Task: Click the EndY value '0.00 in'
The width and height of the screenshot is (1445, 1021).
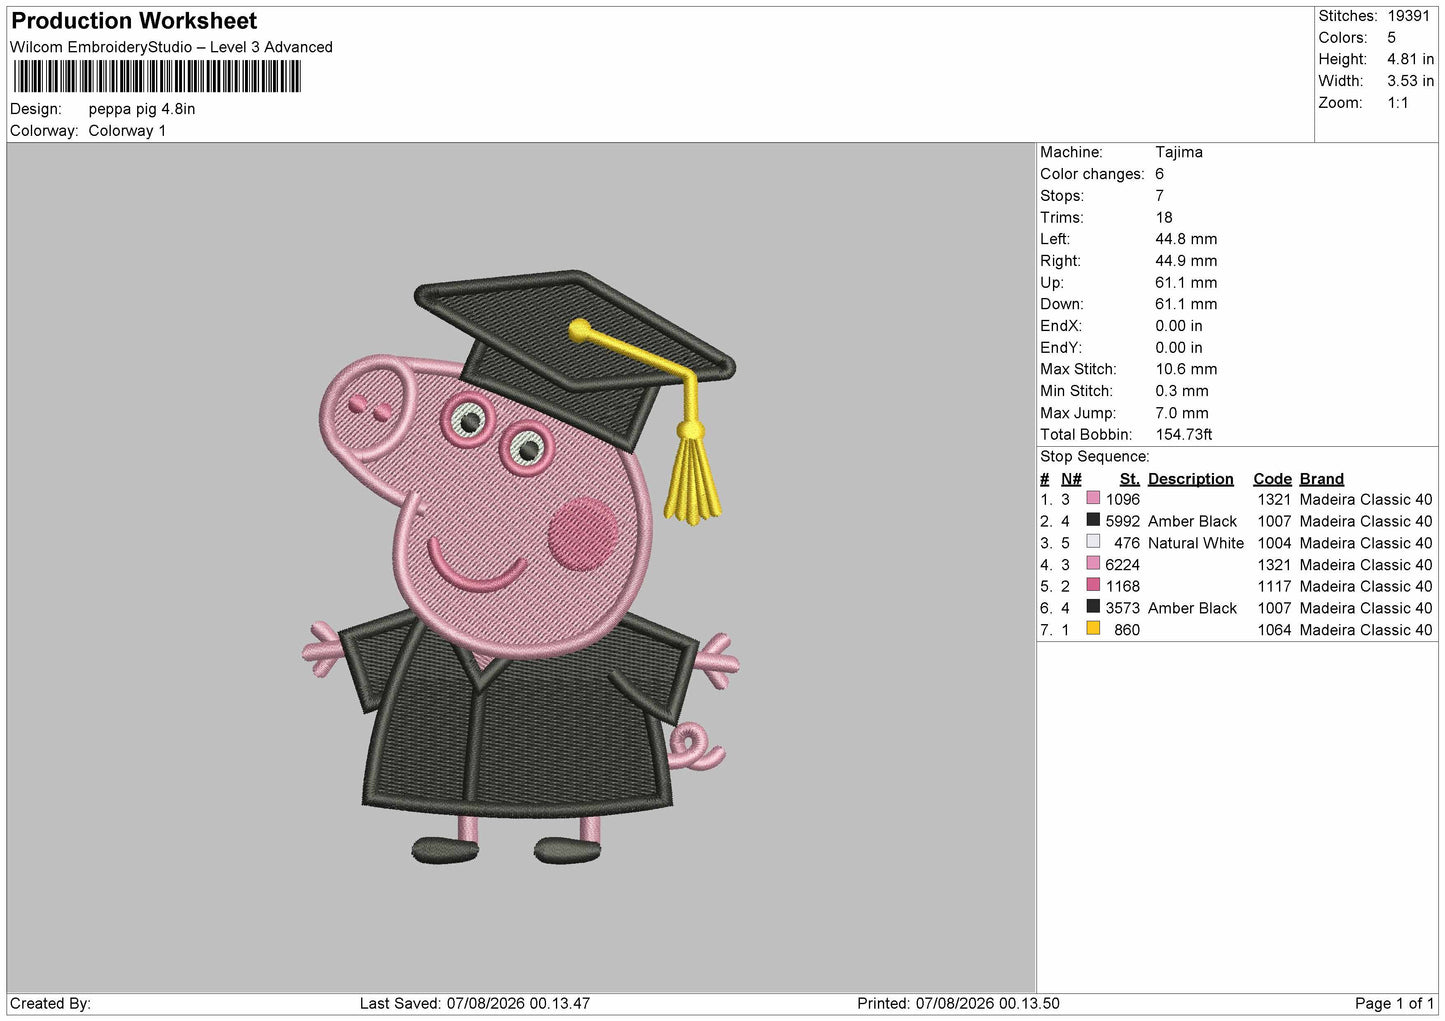Action: pos(1179,348)
